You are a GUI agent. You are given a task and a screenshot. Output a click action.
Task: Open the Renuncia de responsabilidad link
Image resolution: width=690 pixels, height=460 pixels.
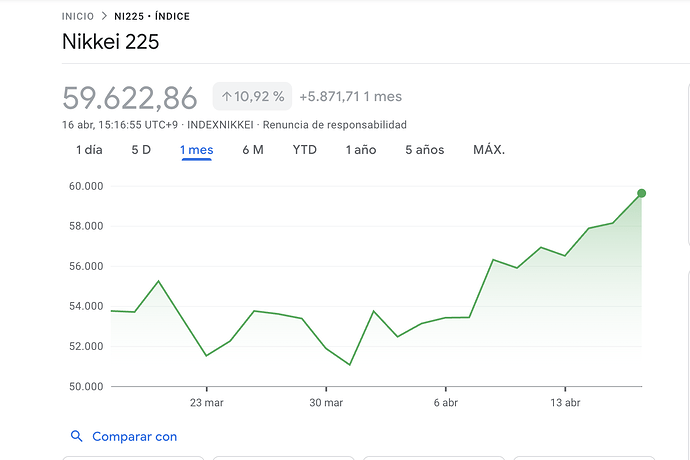point(334,125)
